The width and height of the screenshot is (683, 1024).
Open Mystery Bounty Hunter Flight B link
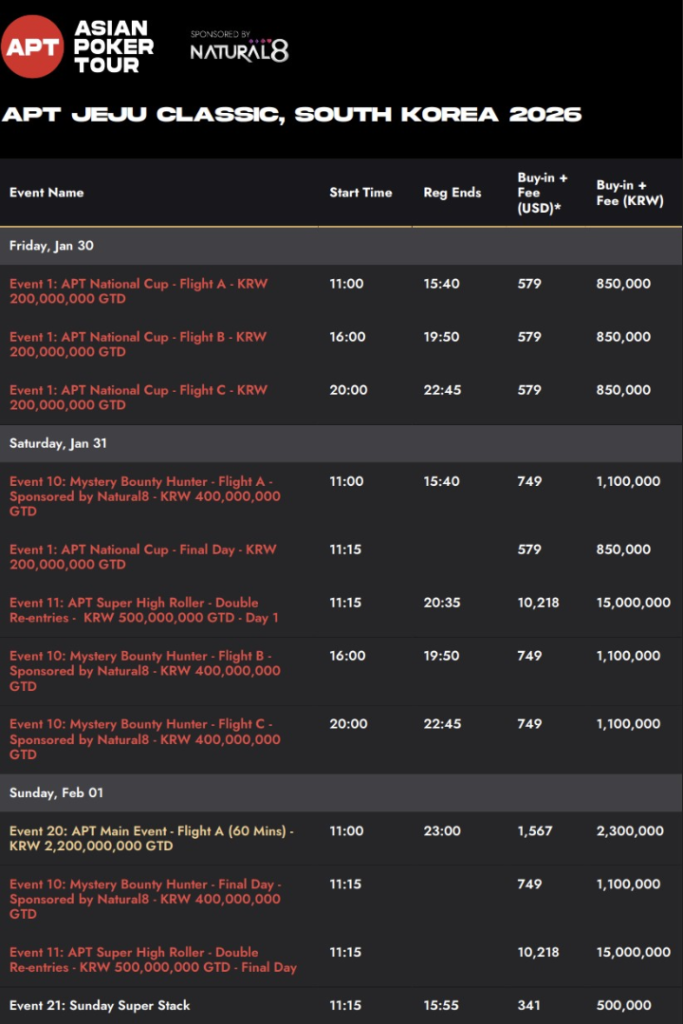[x=144, y=671]
